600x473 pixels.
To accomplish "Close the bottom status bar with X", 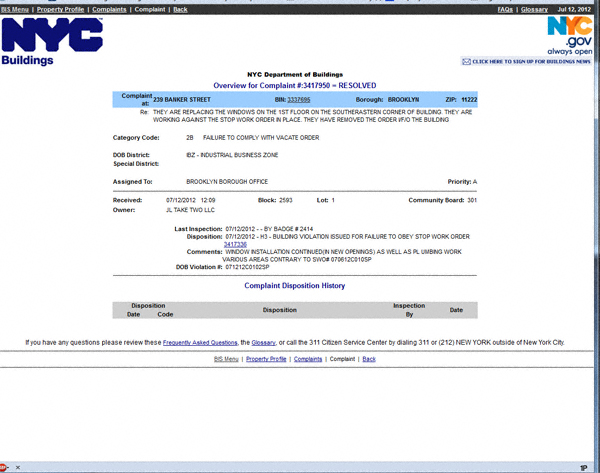I will point(17,467).
